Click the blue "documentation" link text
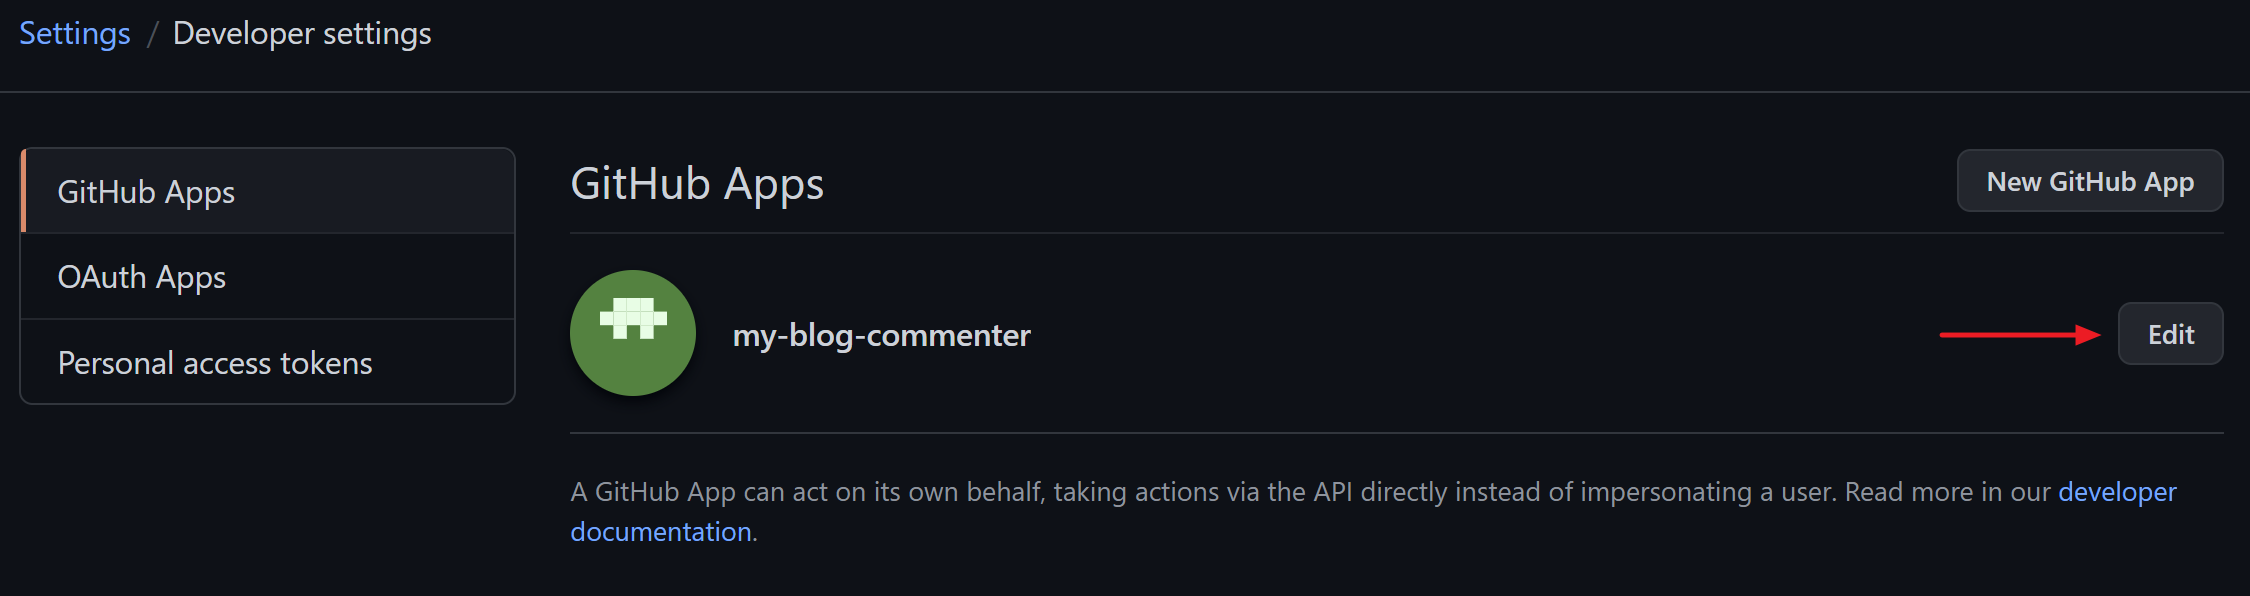The image size is (2250, 596). coord(661,531)
